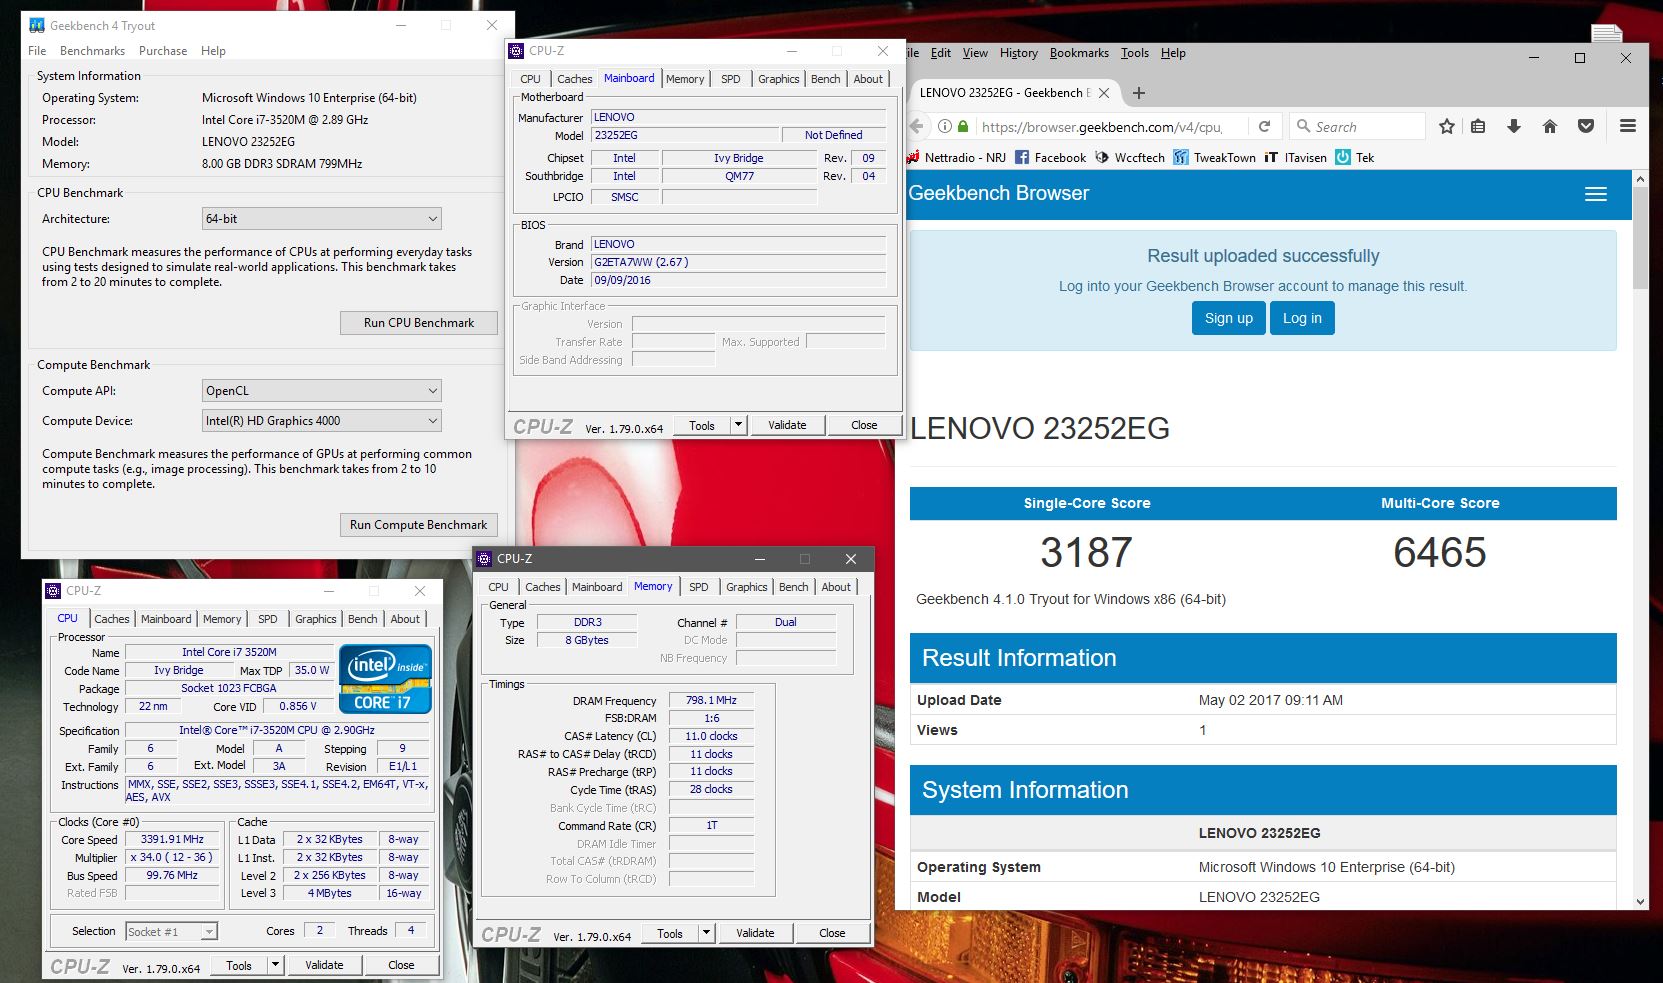Open the Firefox bookmarks list icon
The height and width of the screenshot is (983, 1663).
[x=1478, y=126]
